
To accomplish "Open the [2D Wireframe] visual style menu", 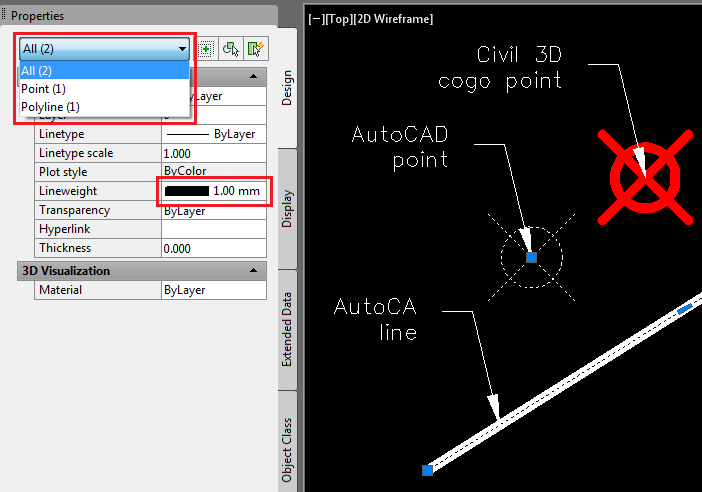I will (x=394, y=19).
